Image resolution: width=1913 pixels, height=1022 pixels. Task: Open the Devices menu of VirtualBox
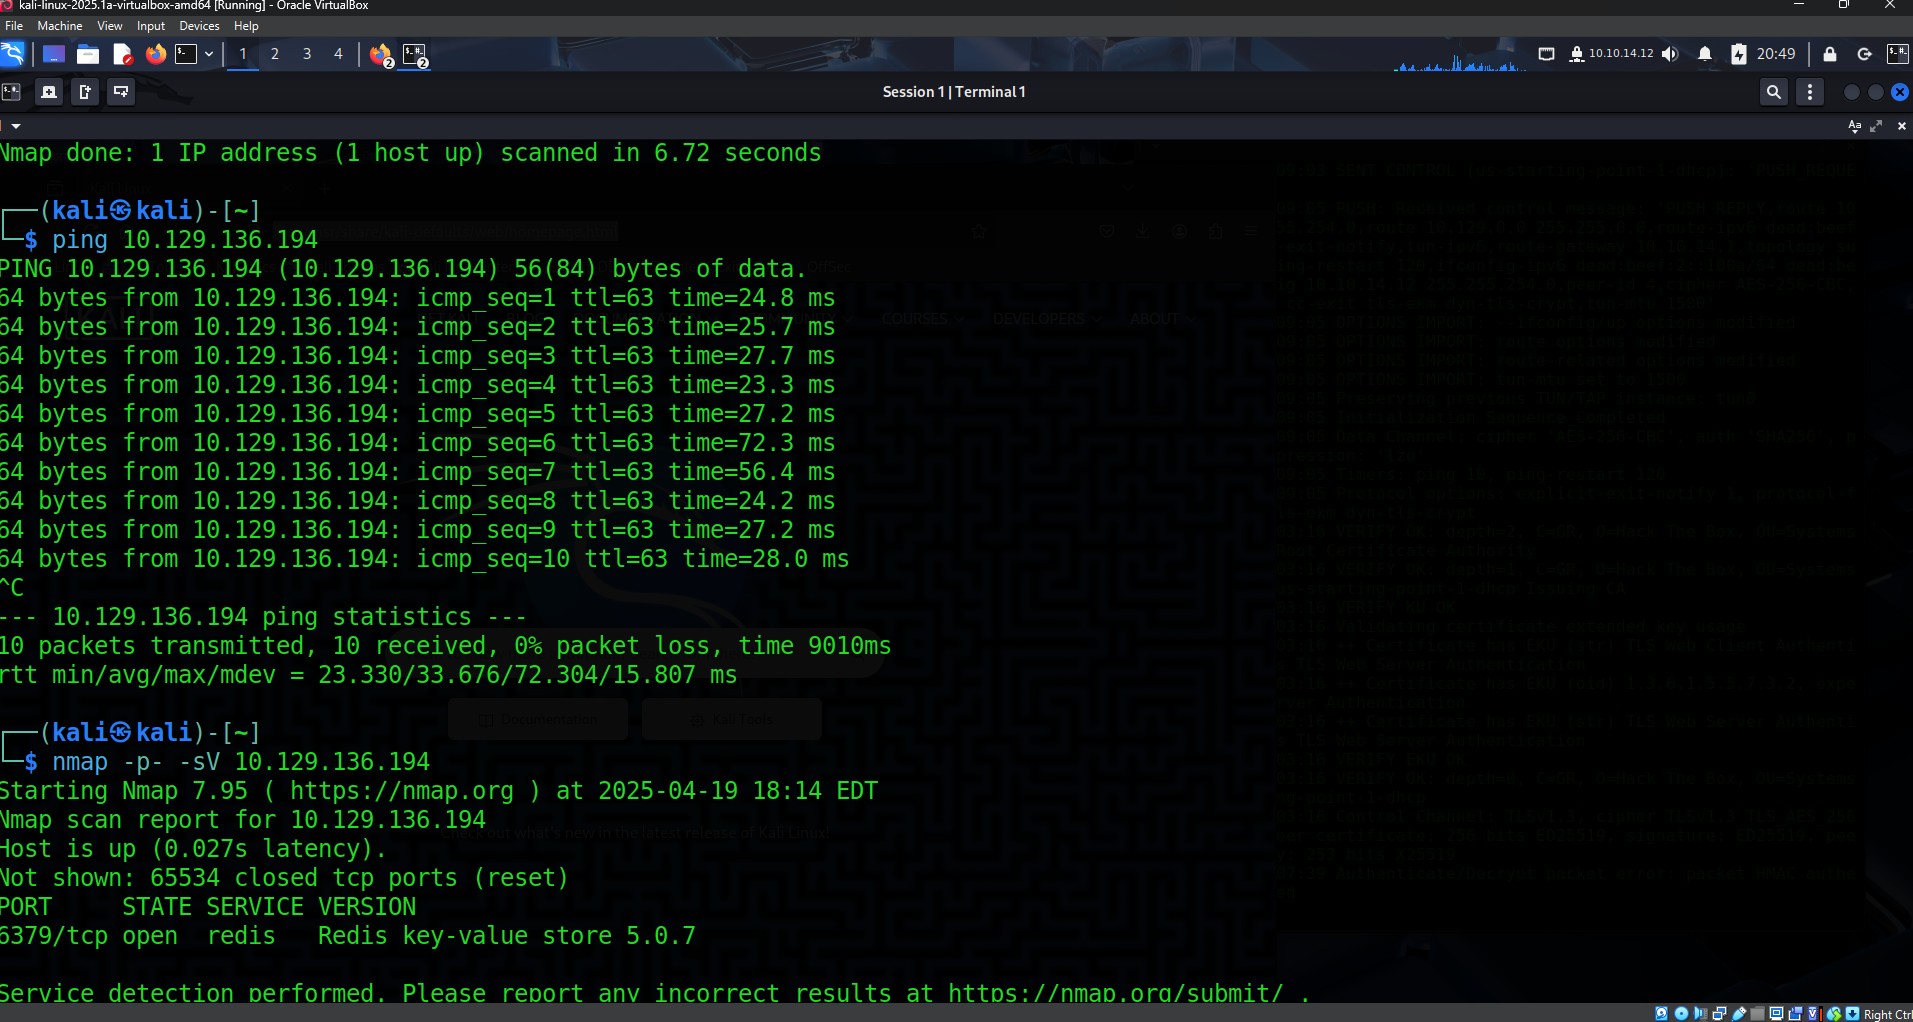198,26
